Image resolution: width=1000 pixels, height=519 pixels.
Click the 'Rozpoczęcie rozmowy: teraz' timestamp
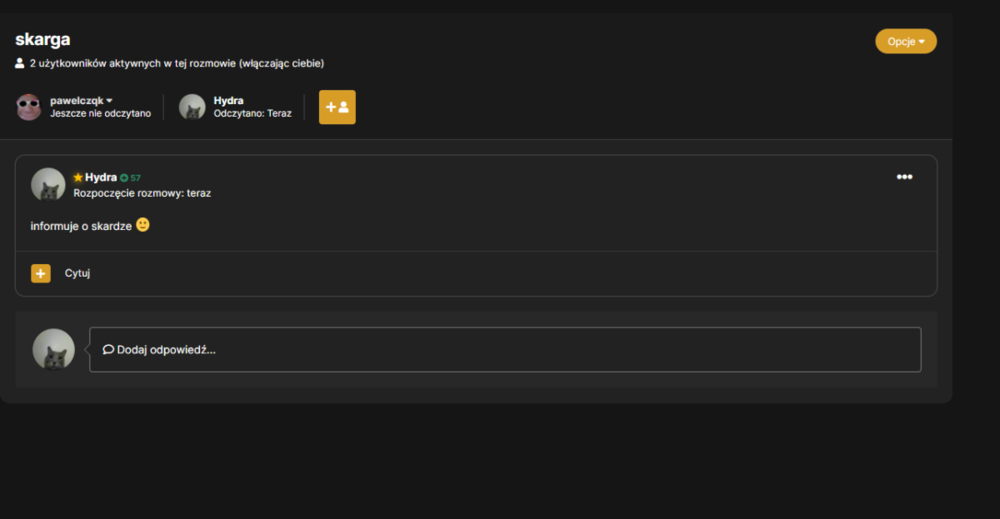142,193
